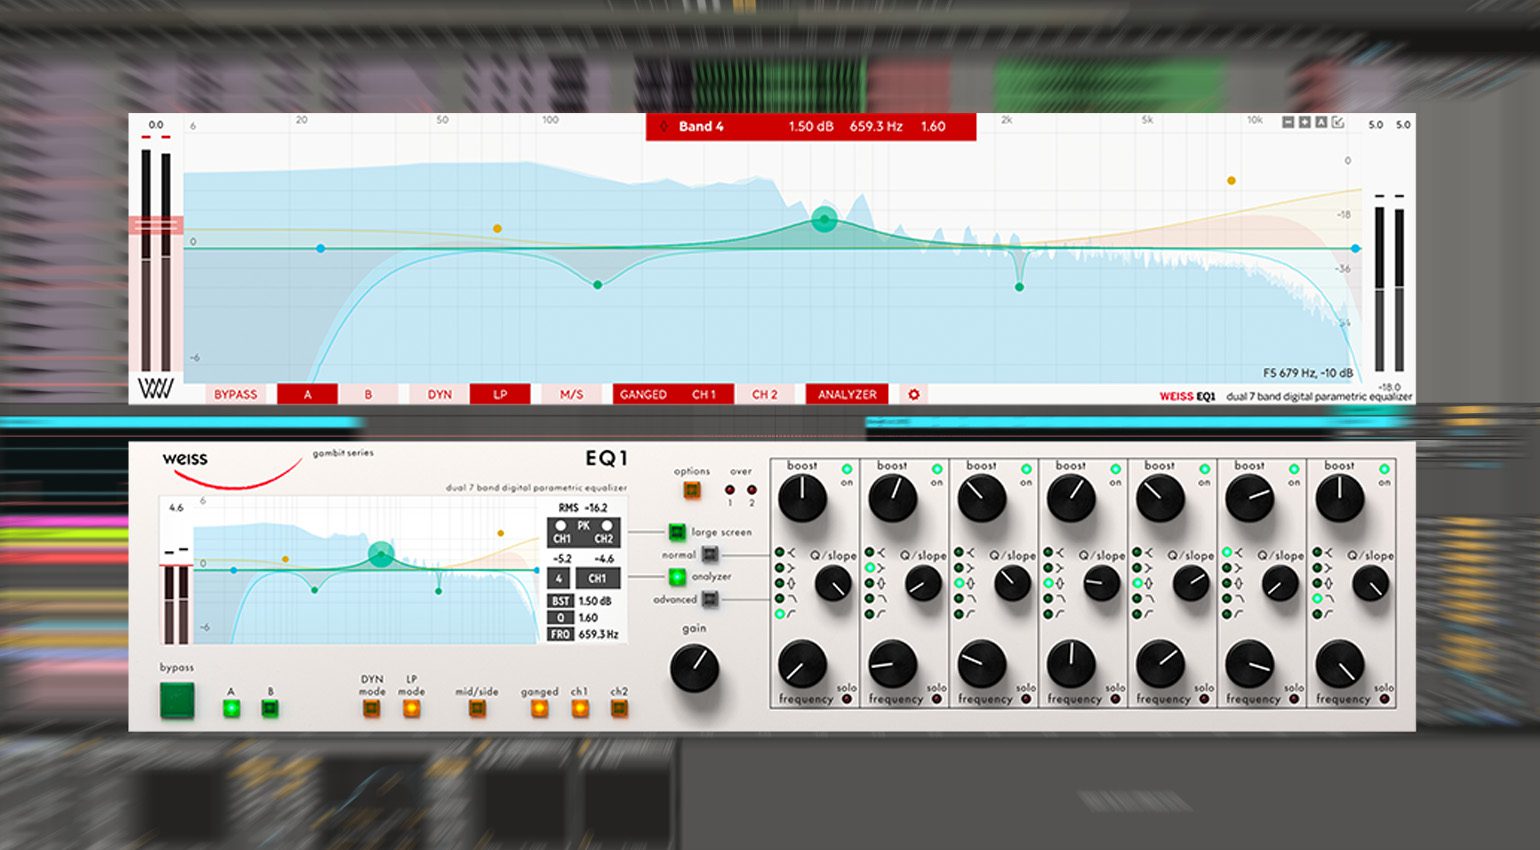This screenshot has width=1540, height=850.
Task: Click the large green bypass button on hardware panel
Action: click(178, 700)
